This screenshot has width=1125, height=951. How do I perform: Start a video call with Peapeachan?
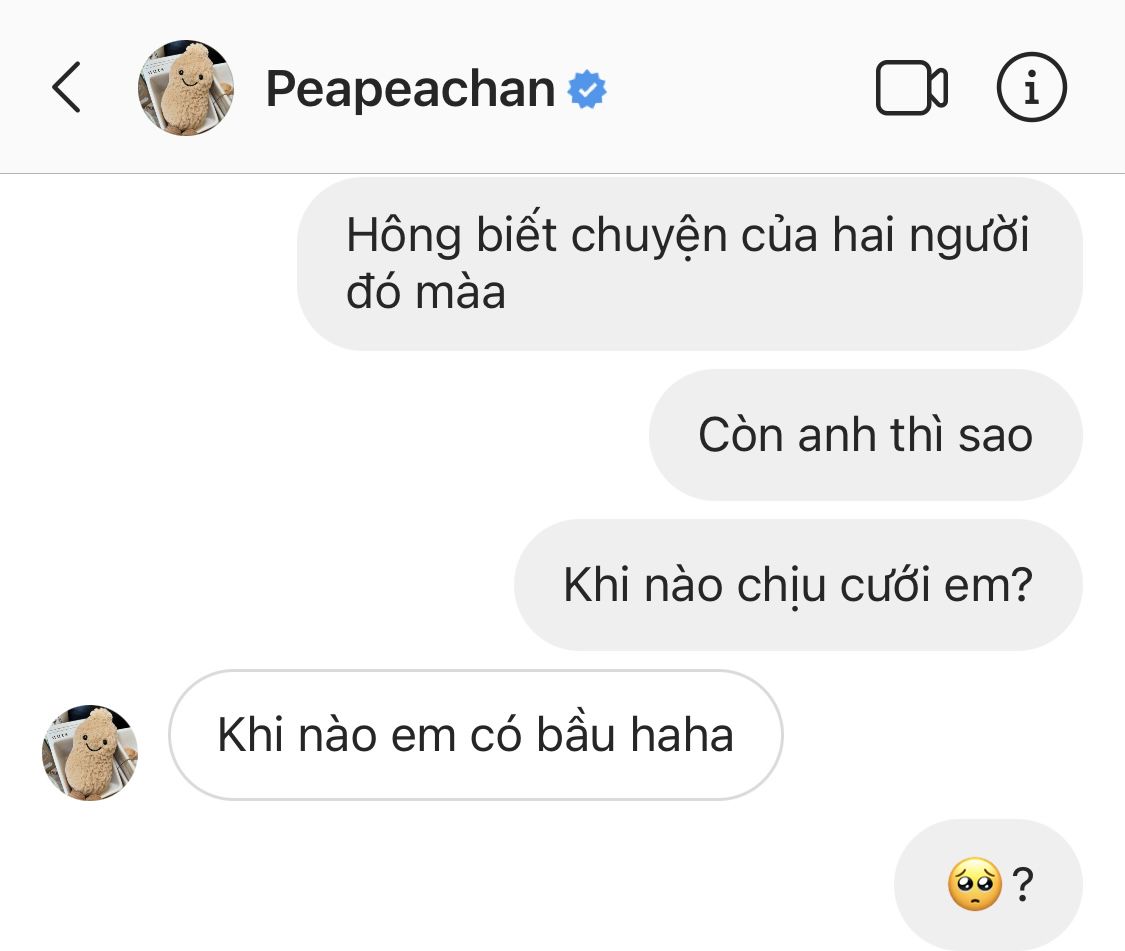[x=911, y=88]
